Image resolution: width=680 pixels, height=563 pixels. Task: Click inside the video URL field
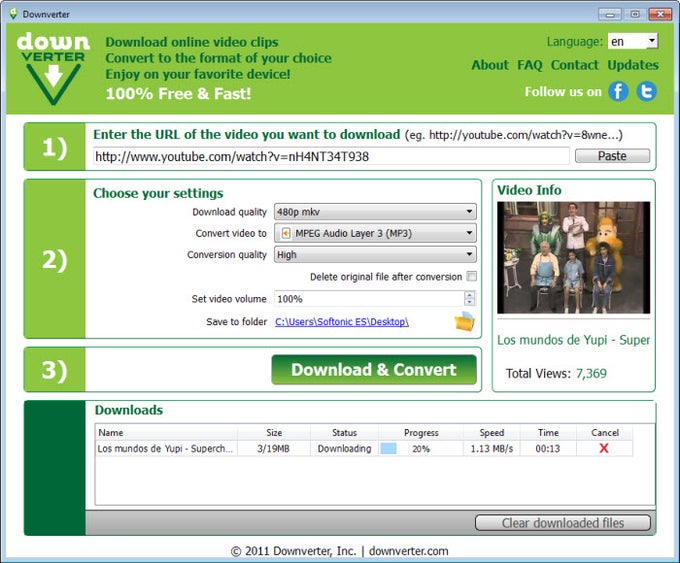331,156
